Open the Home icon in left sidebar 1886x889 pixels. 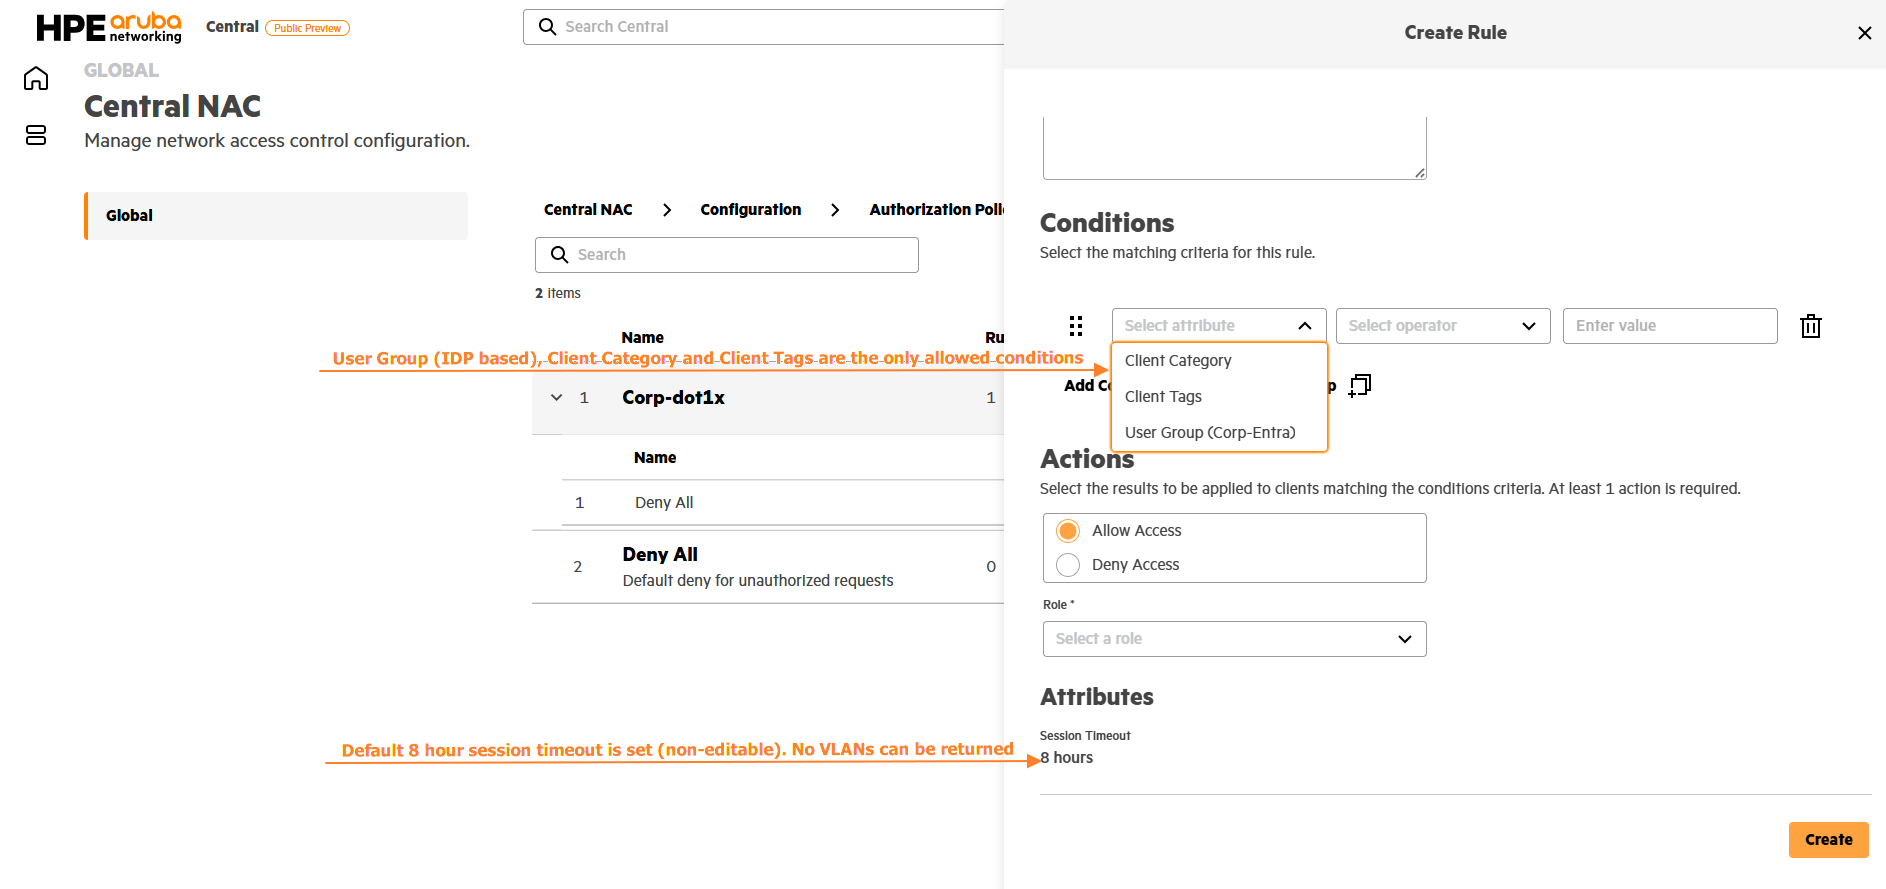(36, 78)
